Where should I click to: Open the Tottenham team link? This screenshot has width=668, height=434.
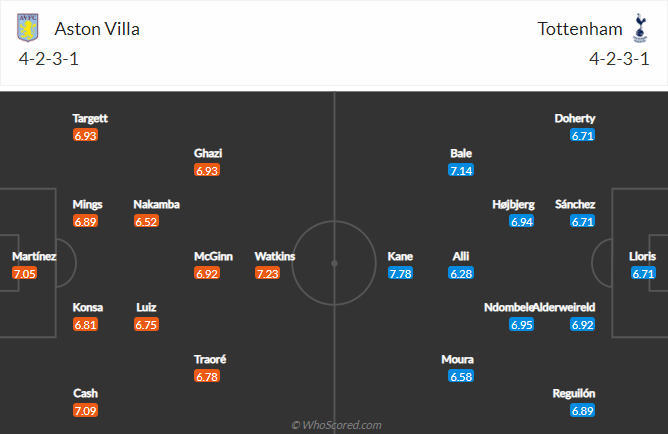tap(578, 28)
